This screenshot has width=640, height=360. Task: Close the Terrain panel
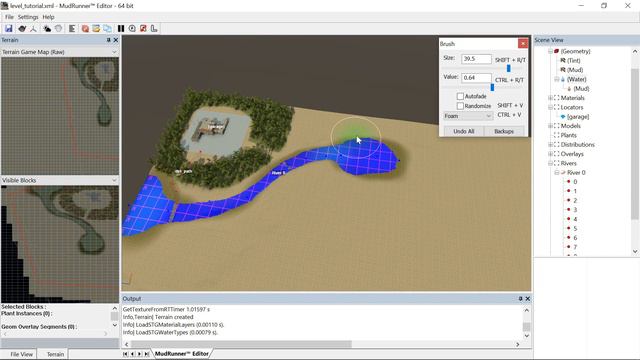click(116, 40)
